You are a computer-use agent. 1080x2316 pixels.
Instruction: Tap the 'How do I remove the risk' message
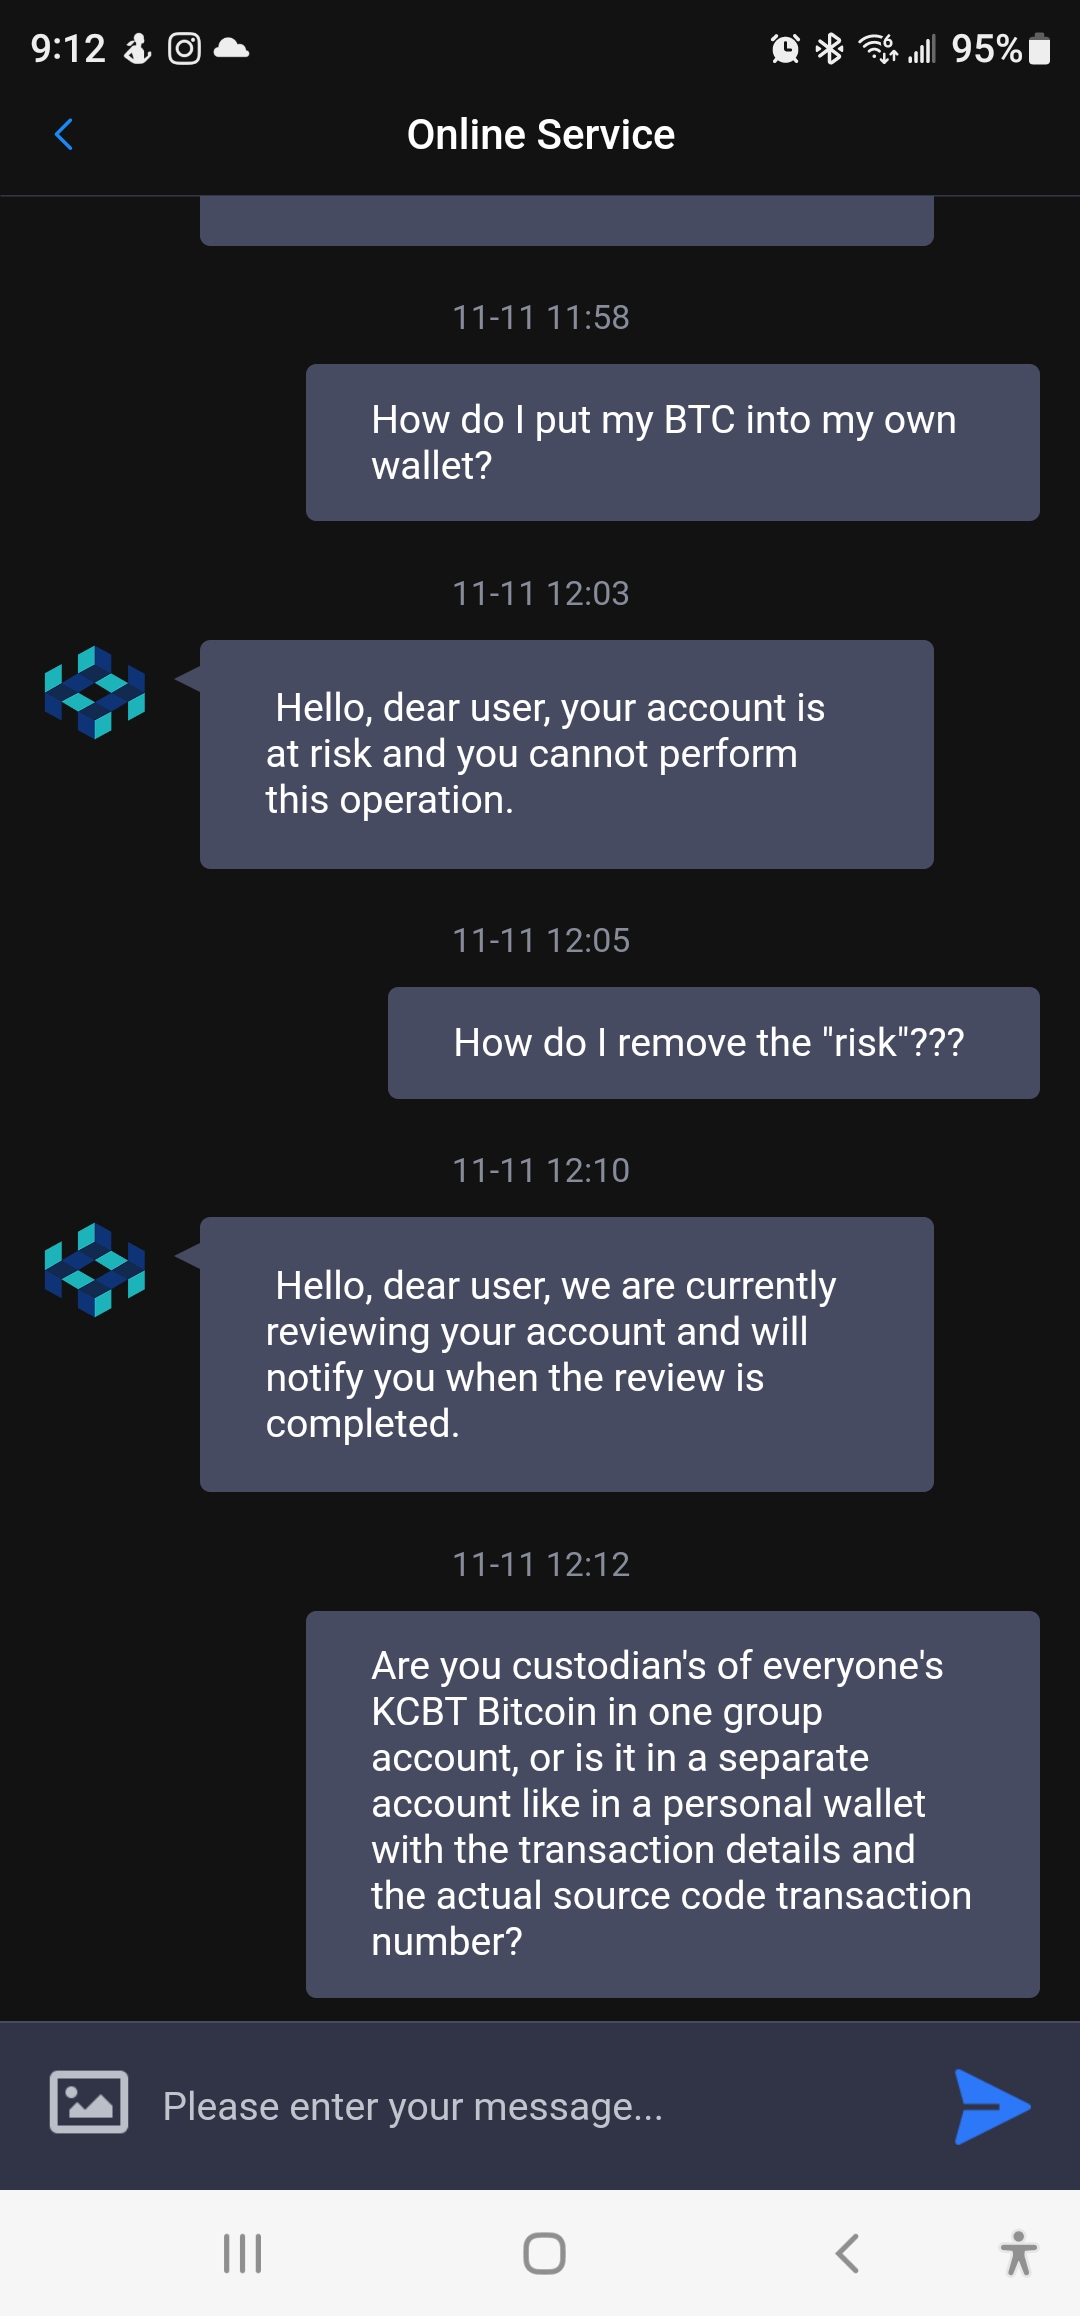(x=713, y=1043)
